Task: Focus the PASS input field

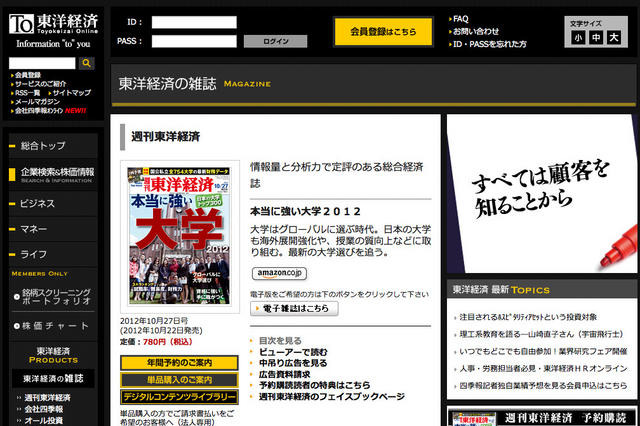Action: pyautogui.click(x=194, y=41)
